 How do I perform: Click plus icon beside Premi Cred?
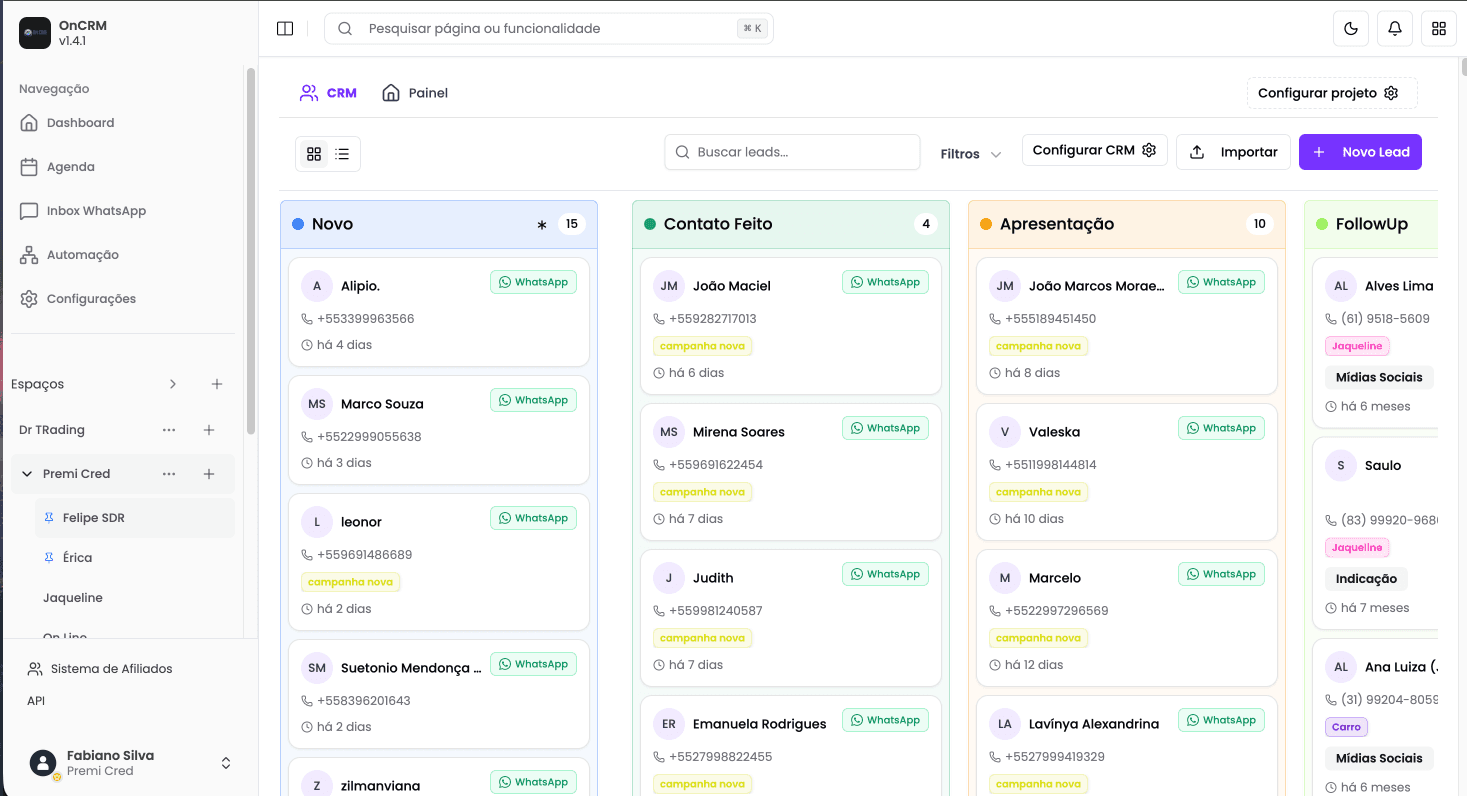[x=209, y=474]
